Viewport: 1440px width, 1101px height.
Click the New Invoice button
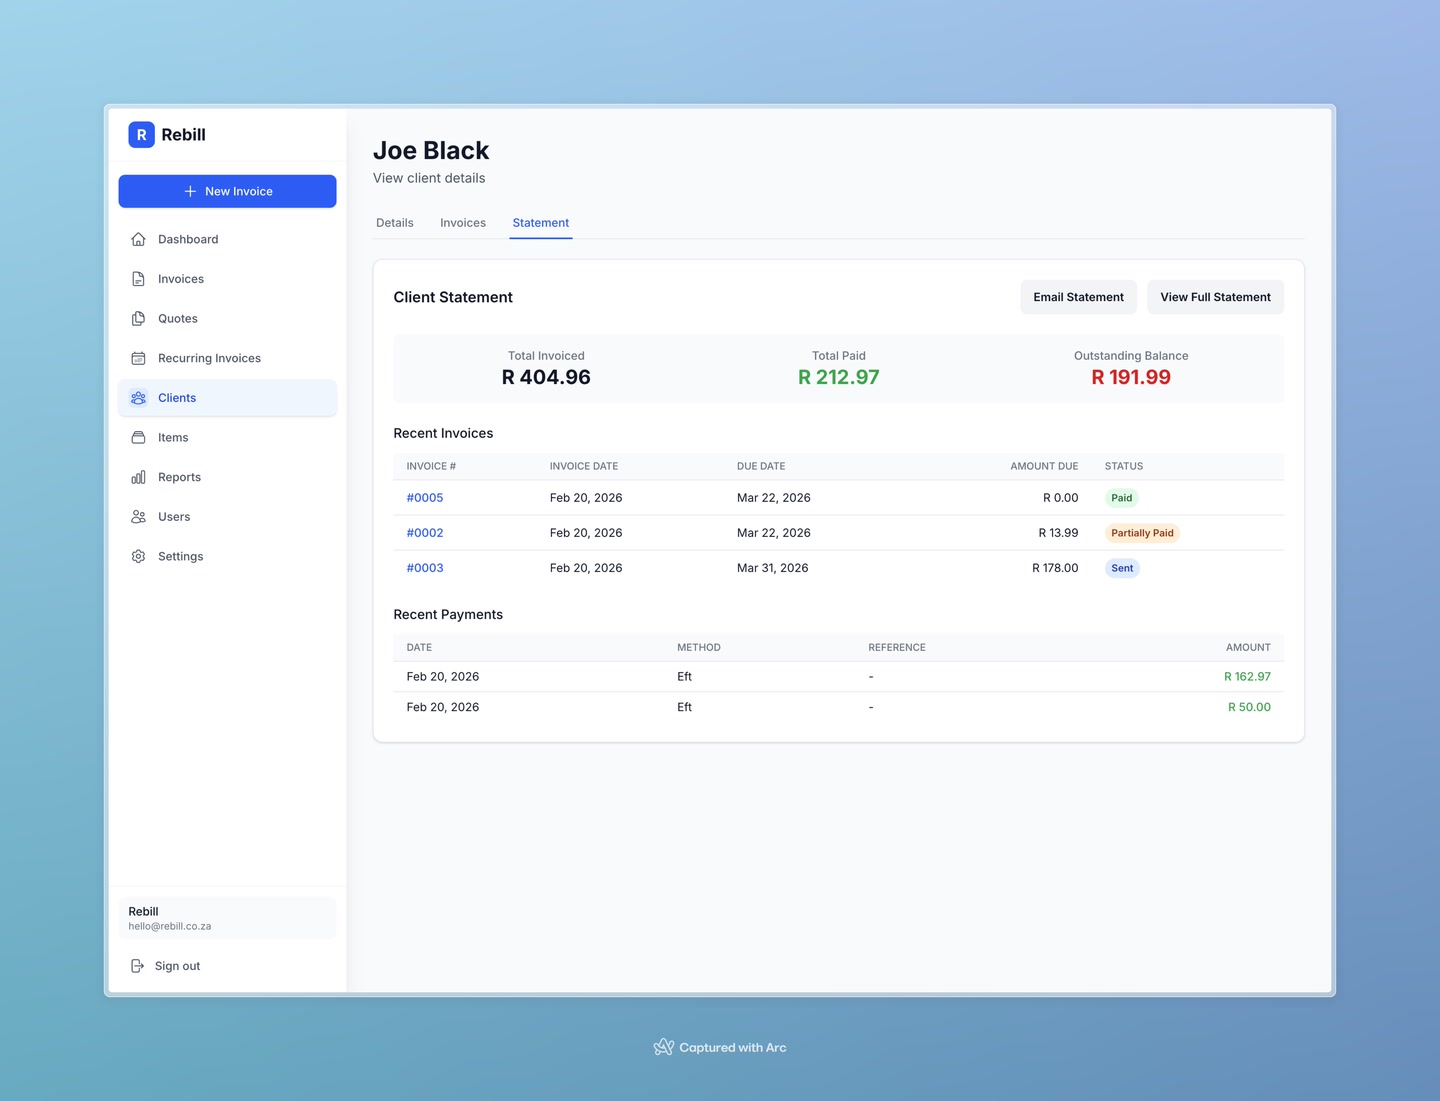tap(227, 191)
